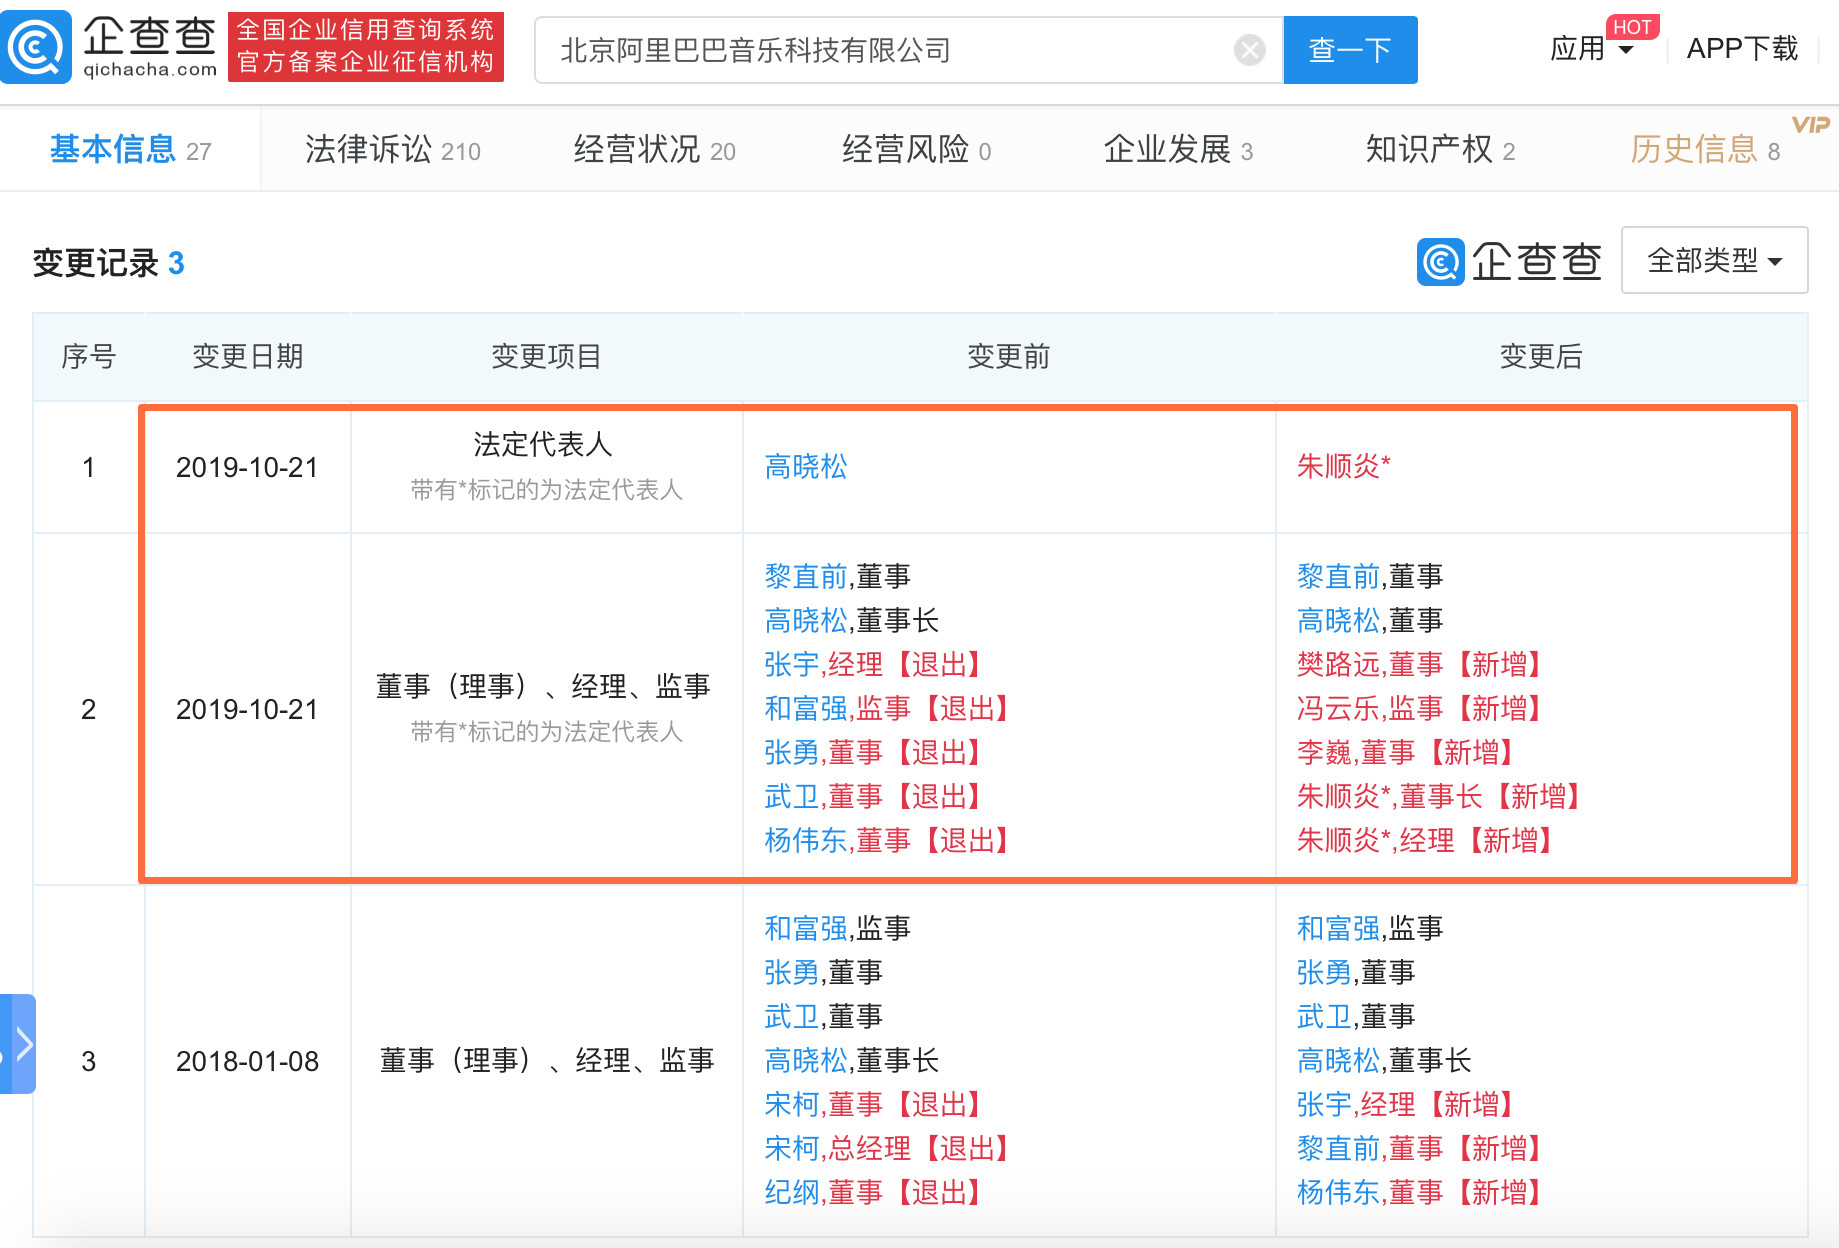Image resolution: width=1839 pixels, height=1248 pixels.
Task: Click 武卫,董事 in row 3 变更前
Action: [x=823, y=1017]
